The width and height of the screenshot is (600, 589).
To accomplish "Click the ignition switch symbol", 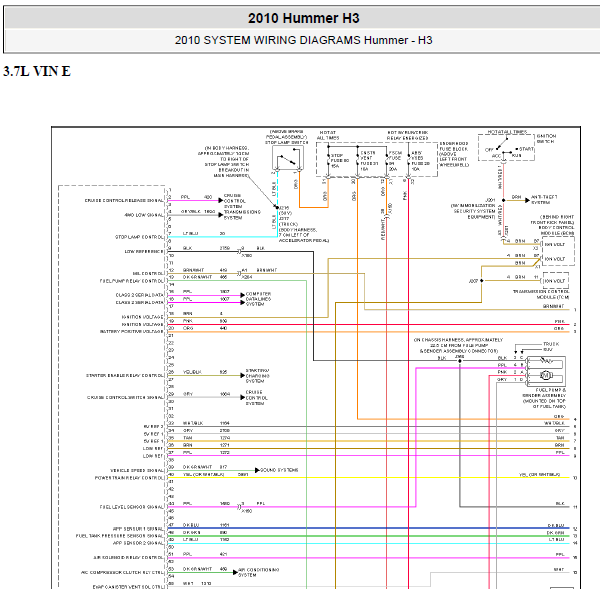I will pos(506,148).
